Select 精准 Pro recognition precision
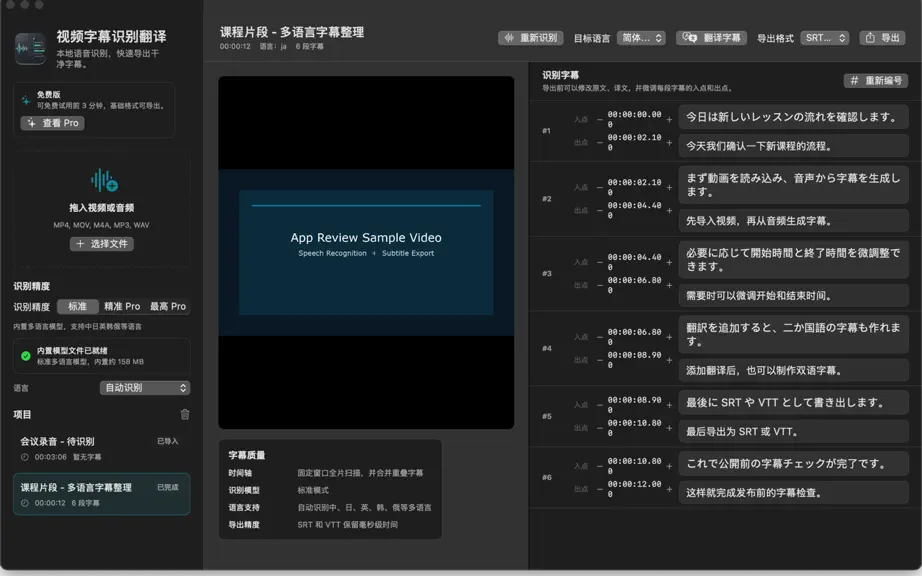 click(x=122, y=306)
